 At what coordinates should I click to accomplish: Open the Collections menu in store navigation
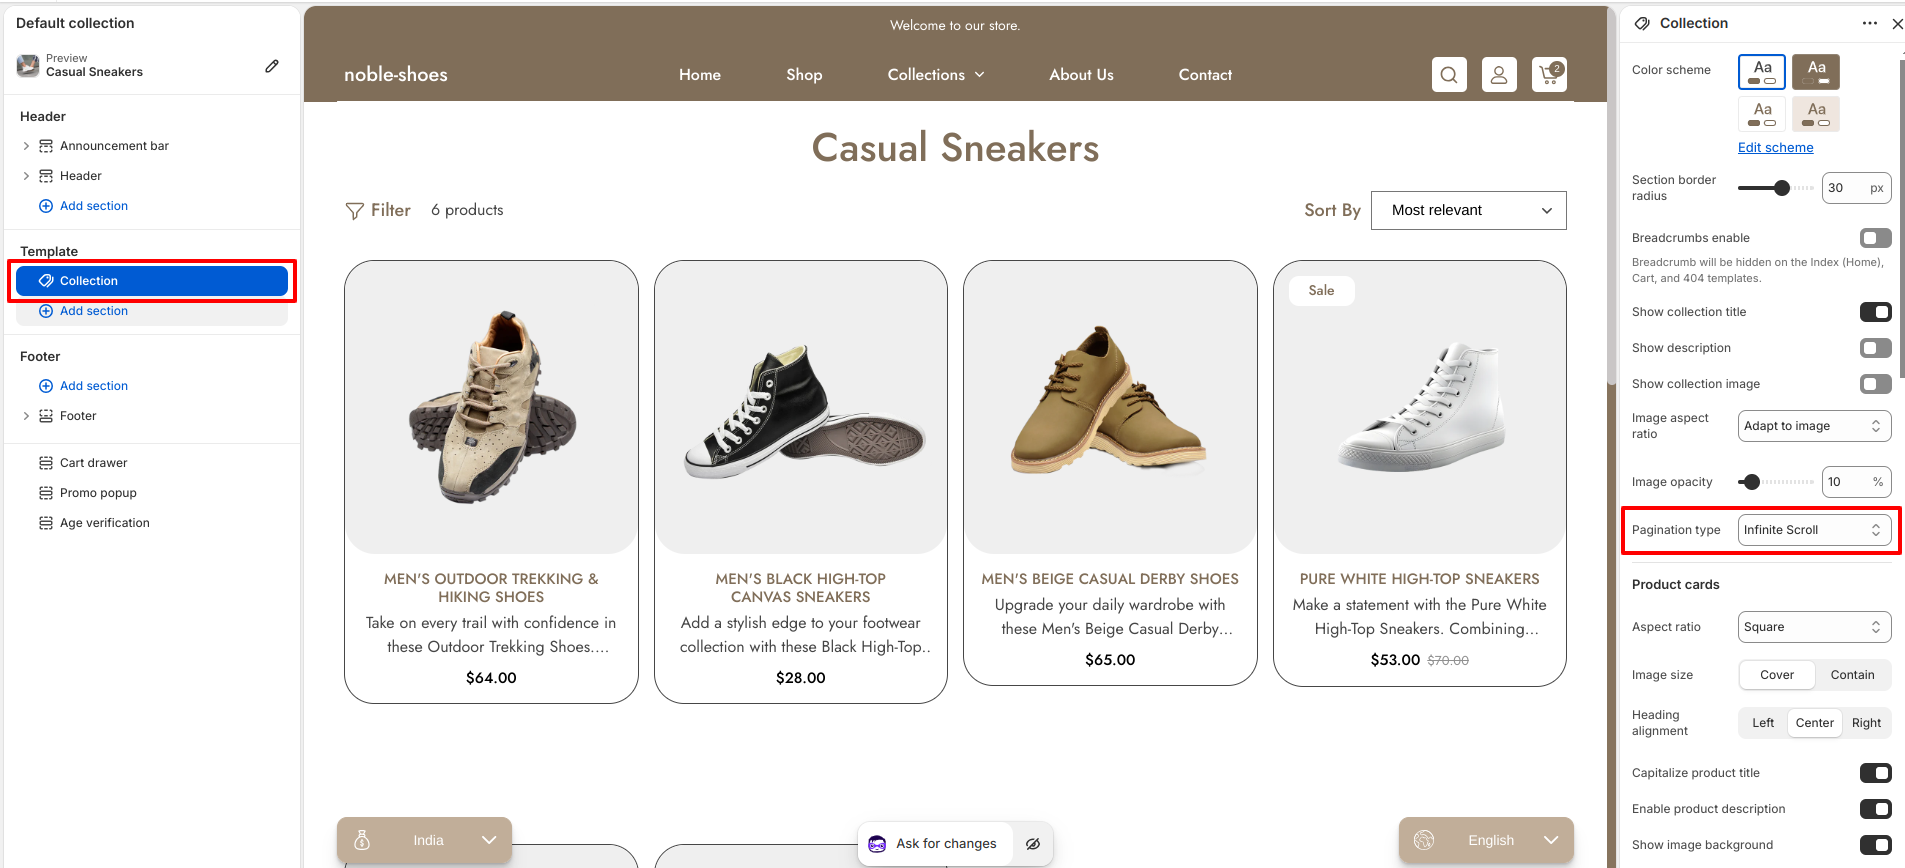(936, 75)
